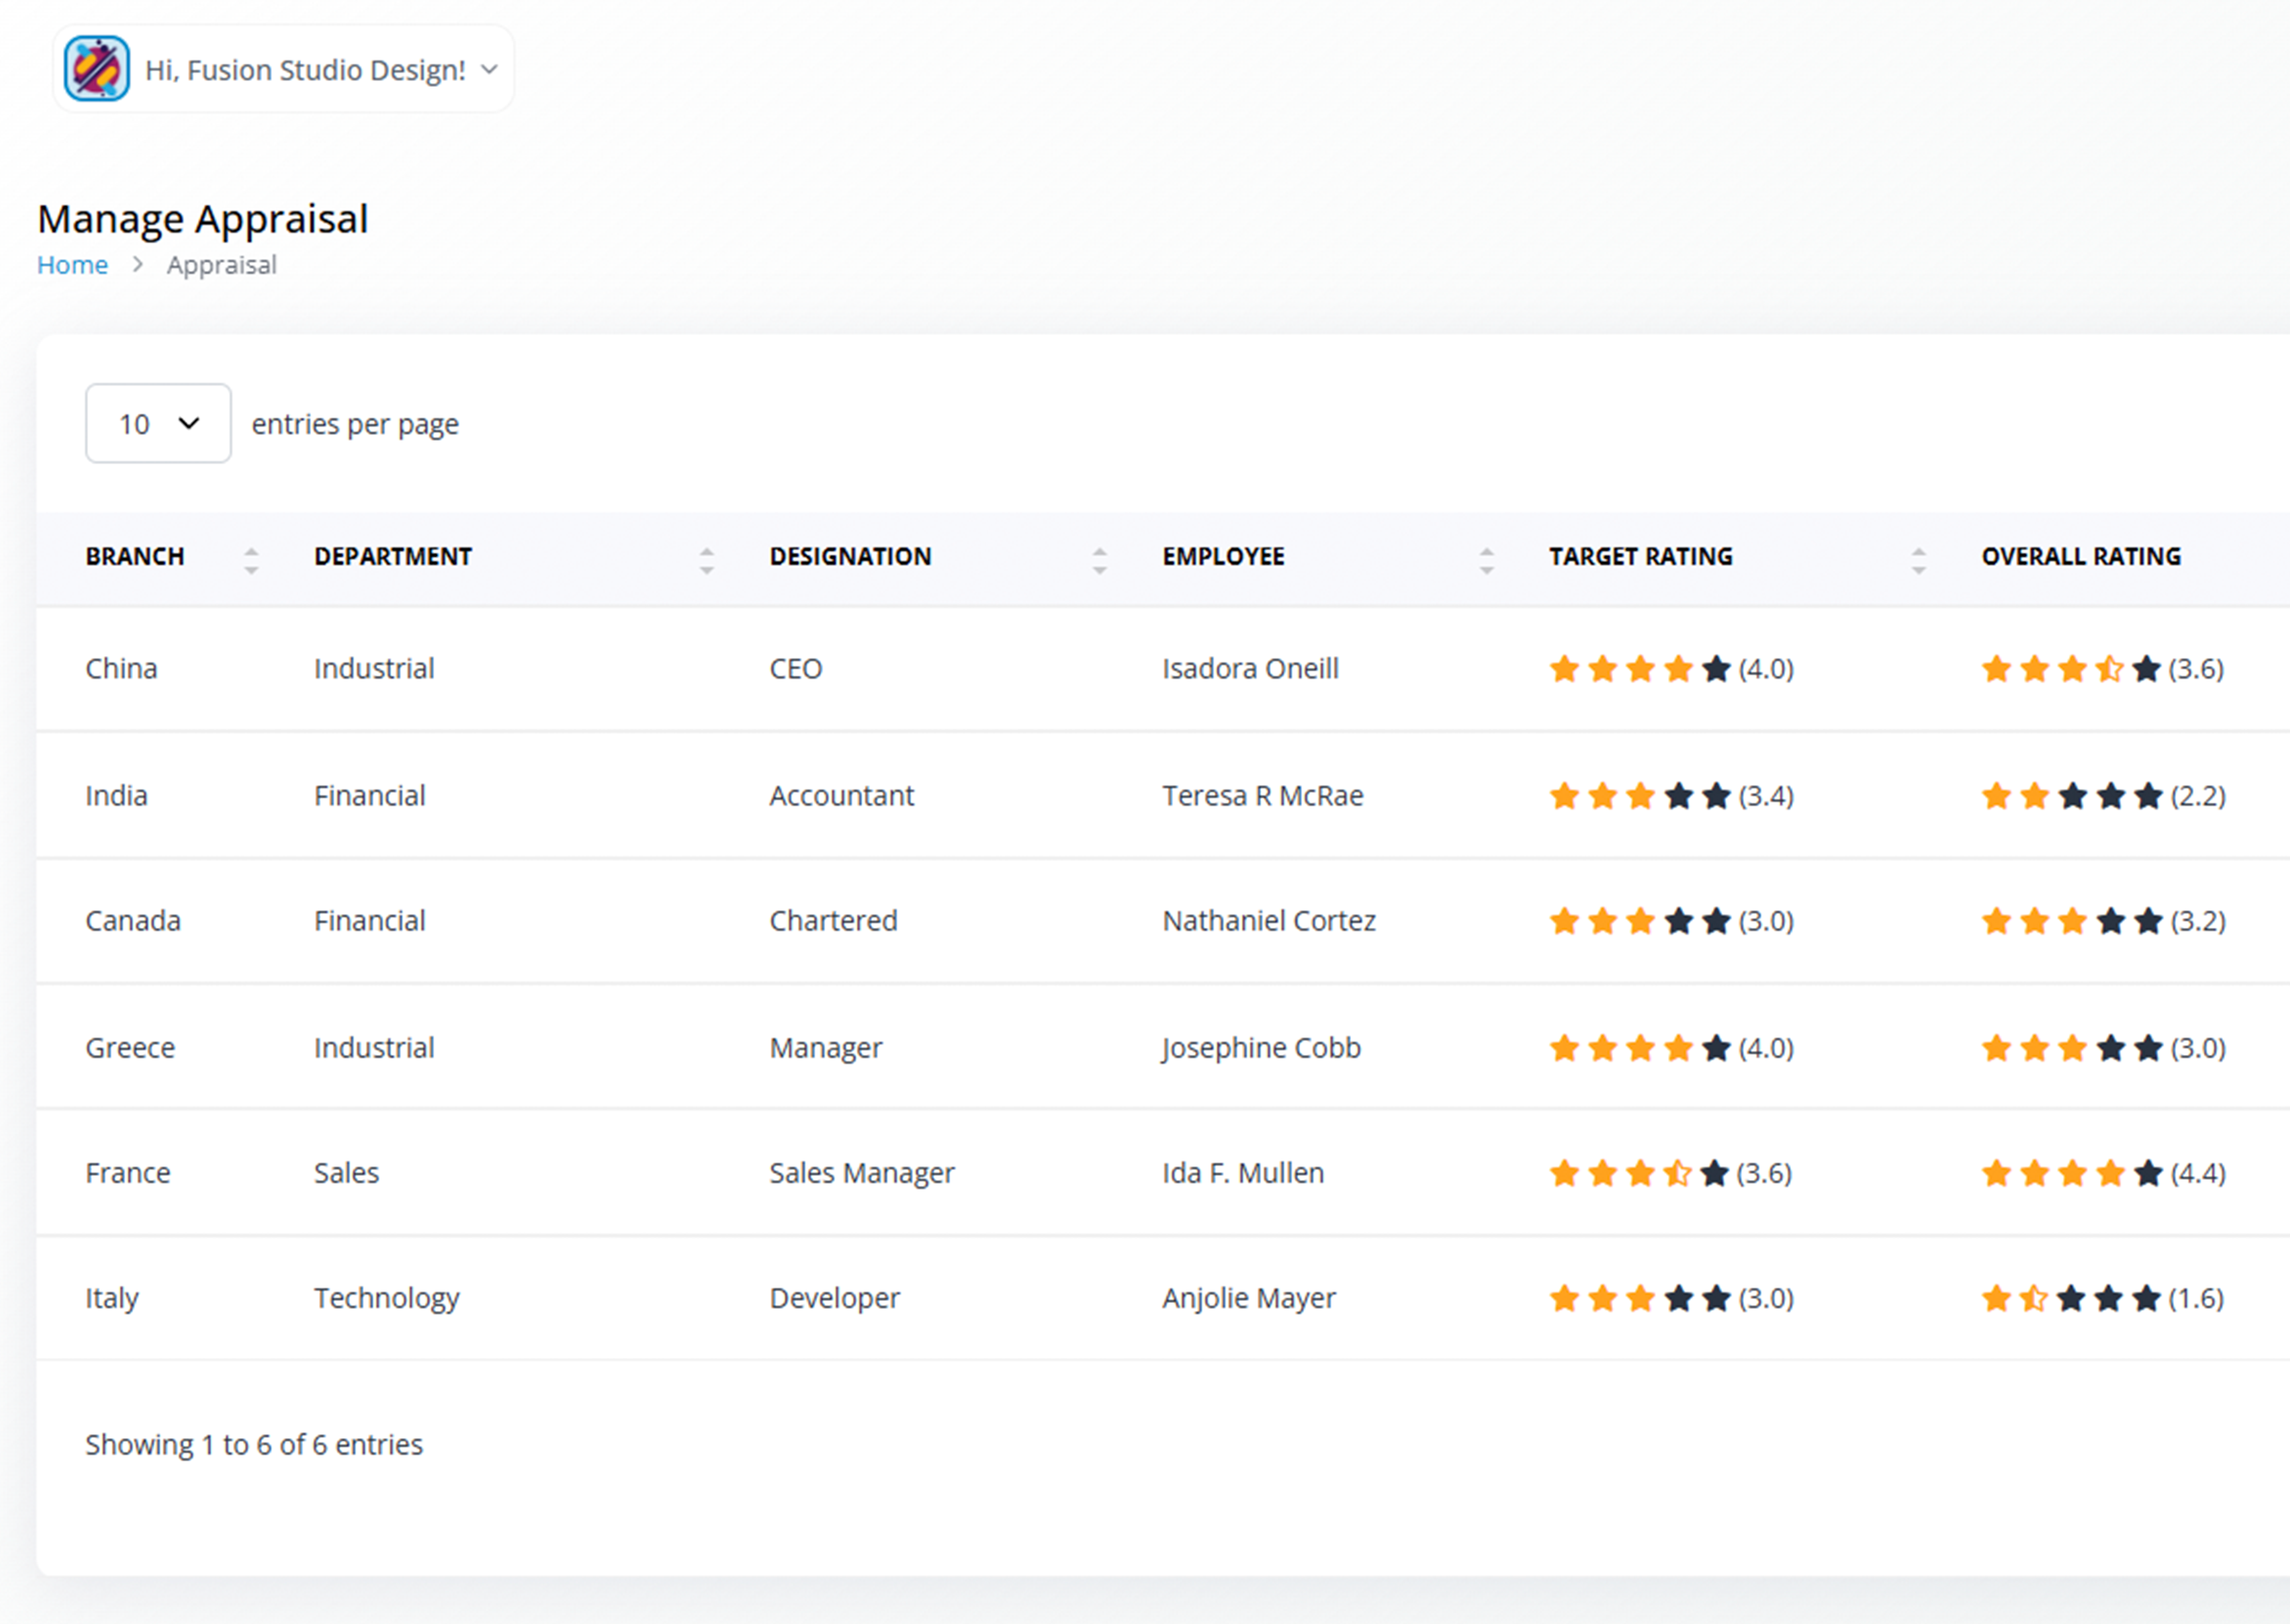Sort table by Designation column arrows
The width and height of the screenshot is (2290, 1624).
coord(1100,560)
